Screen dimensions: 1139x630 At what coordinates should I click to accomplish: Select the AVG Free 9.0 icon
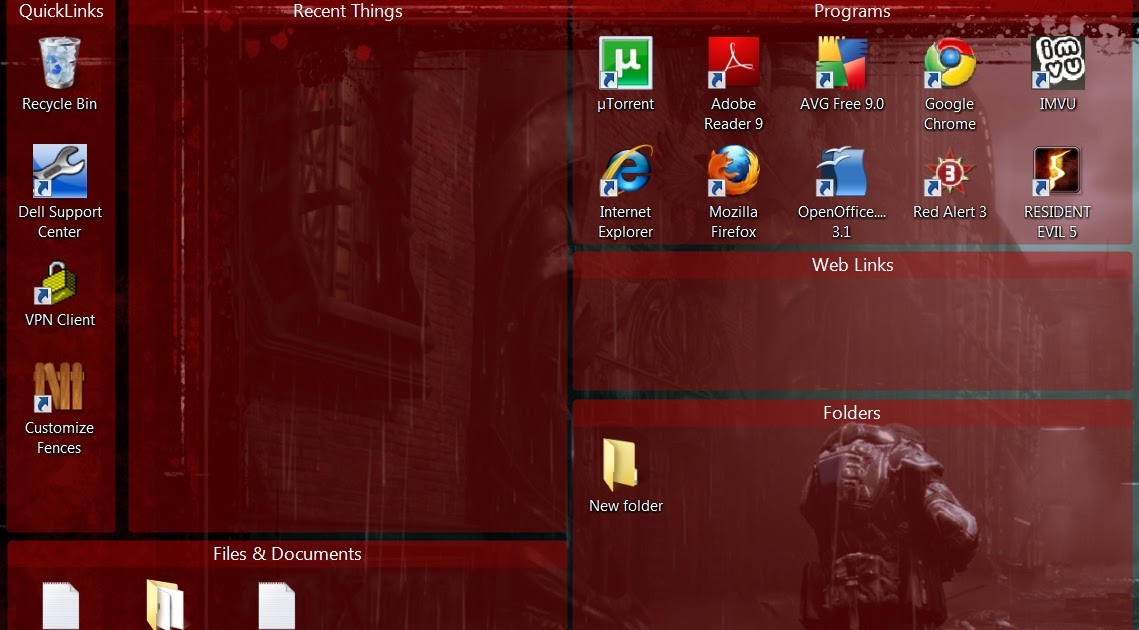841,62
